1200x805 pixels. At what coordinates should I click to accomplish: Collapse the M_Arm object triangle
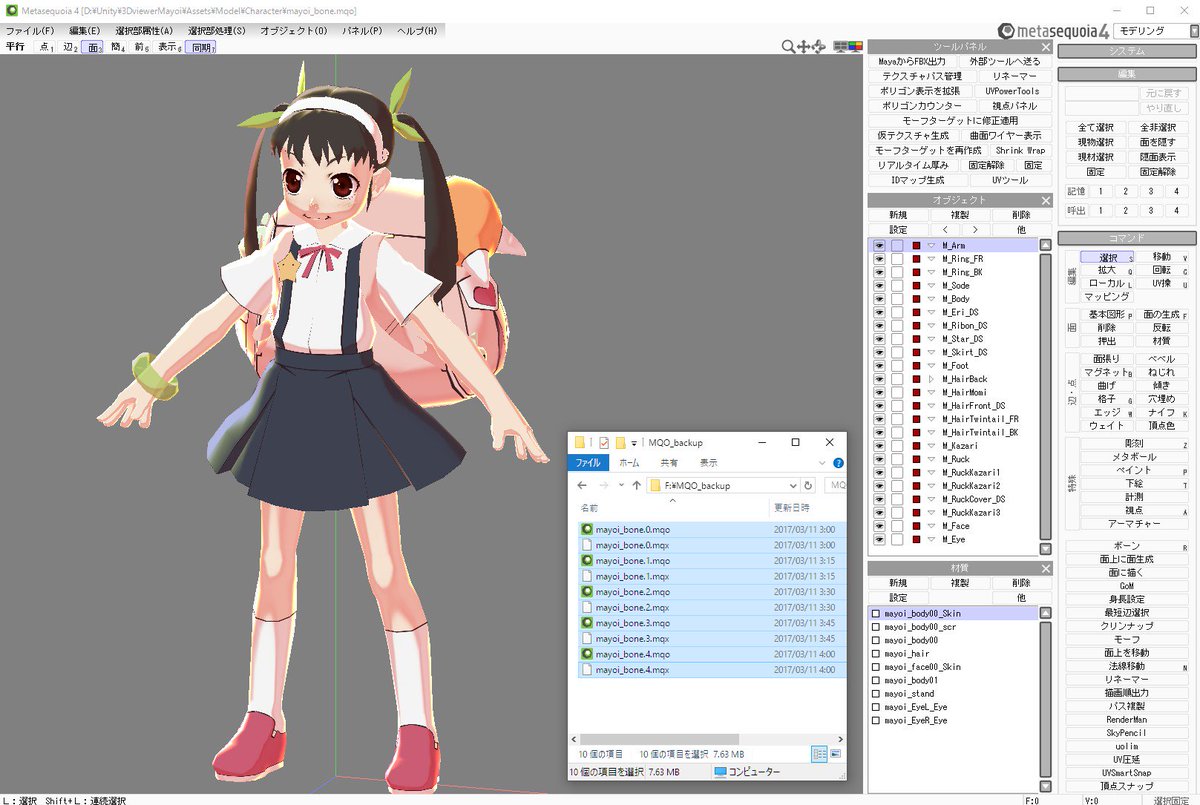pos(932,245)
